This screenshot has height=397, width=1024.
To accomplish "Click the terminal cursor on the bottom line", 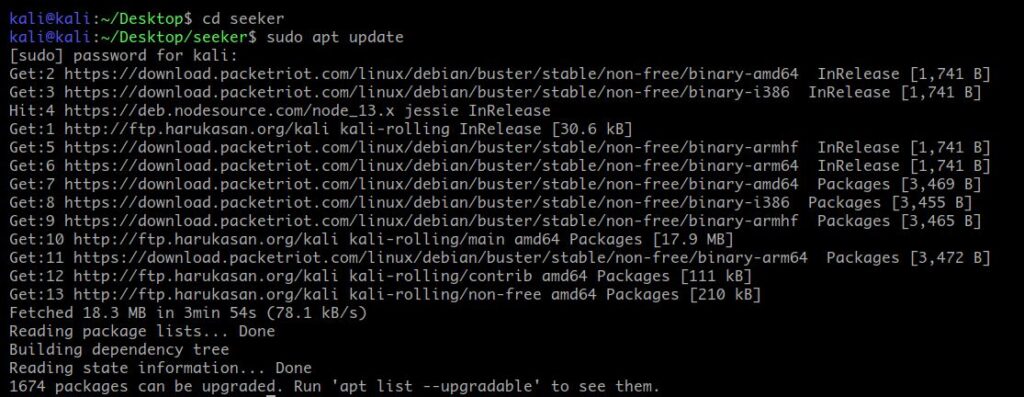I will pos(271,394).
